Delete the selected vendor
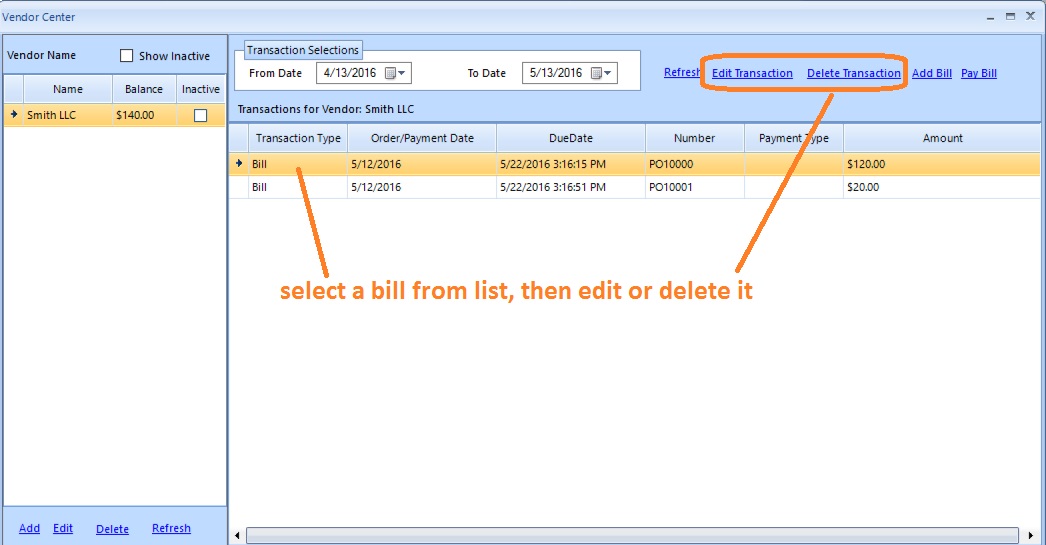The height and width of the screenshot is (545, 1046). click(x=112, y=529)
